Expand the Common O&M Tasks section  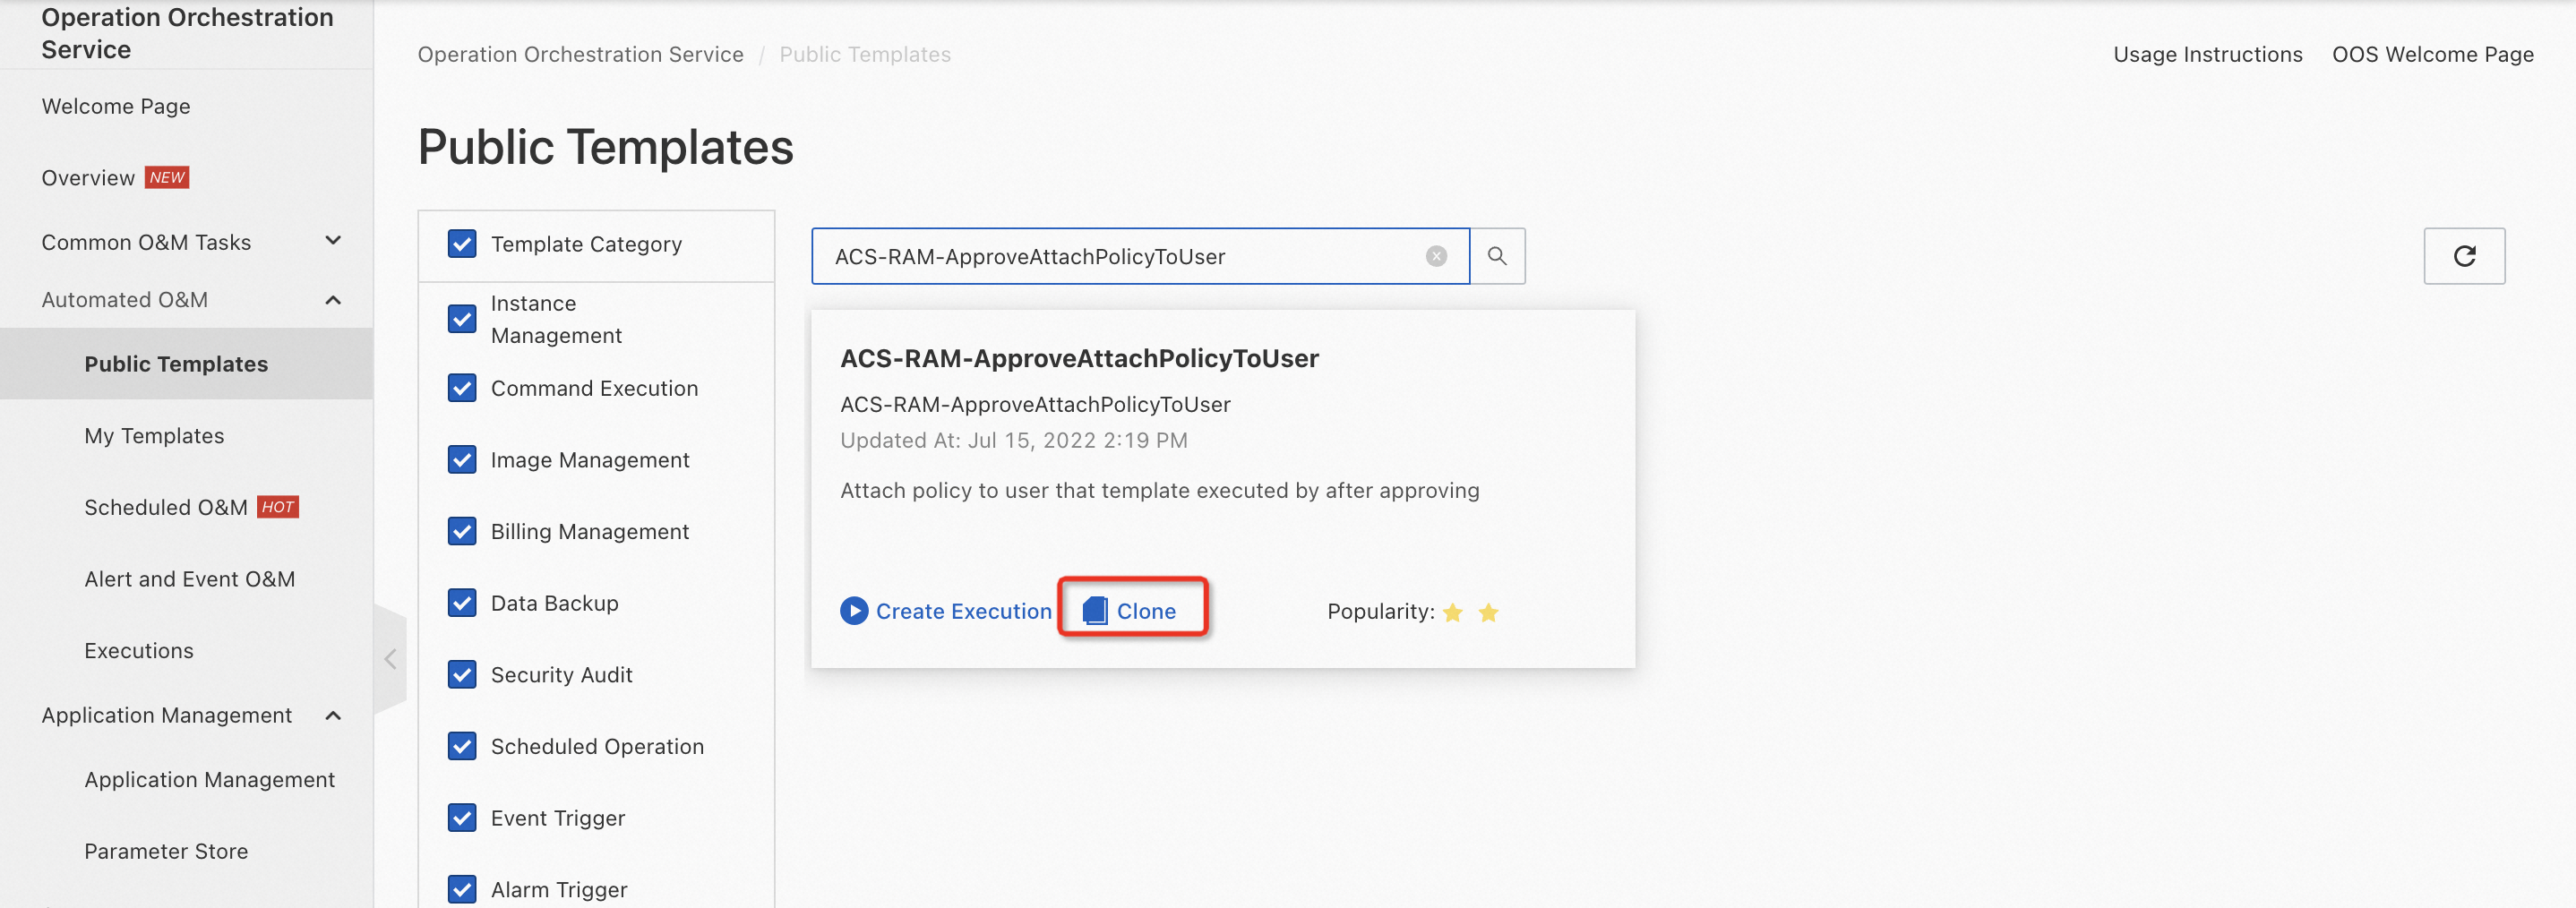333,241
